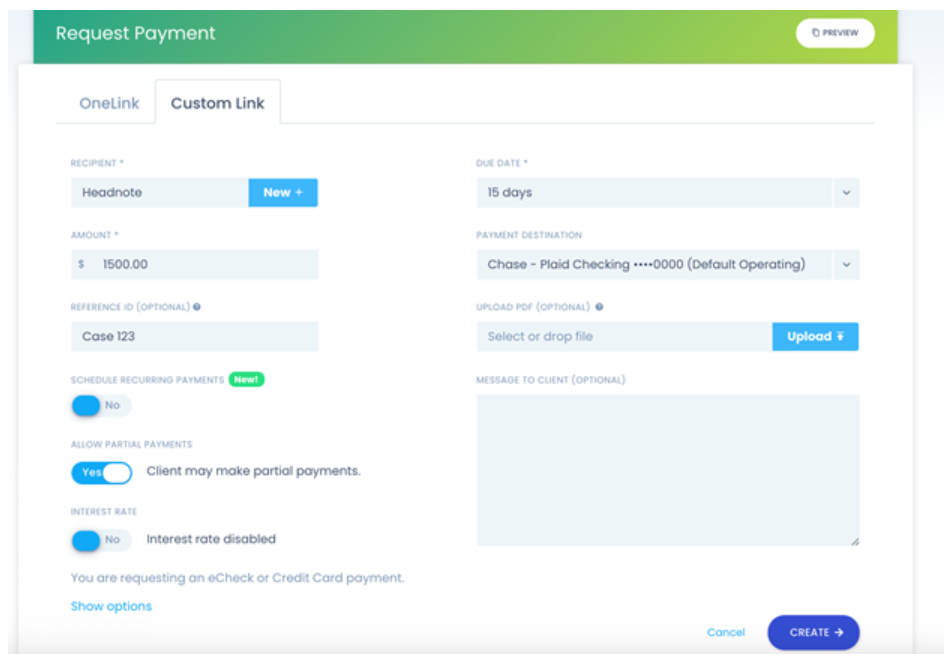The height and width of the screenshot is (663, 952).
Task: Click the Message to Client text area
Action: (668, 471)
